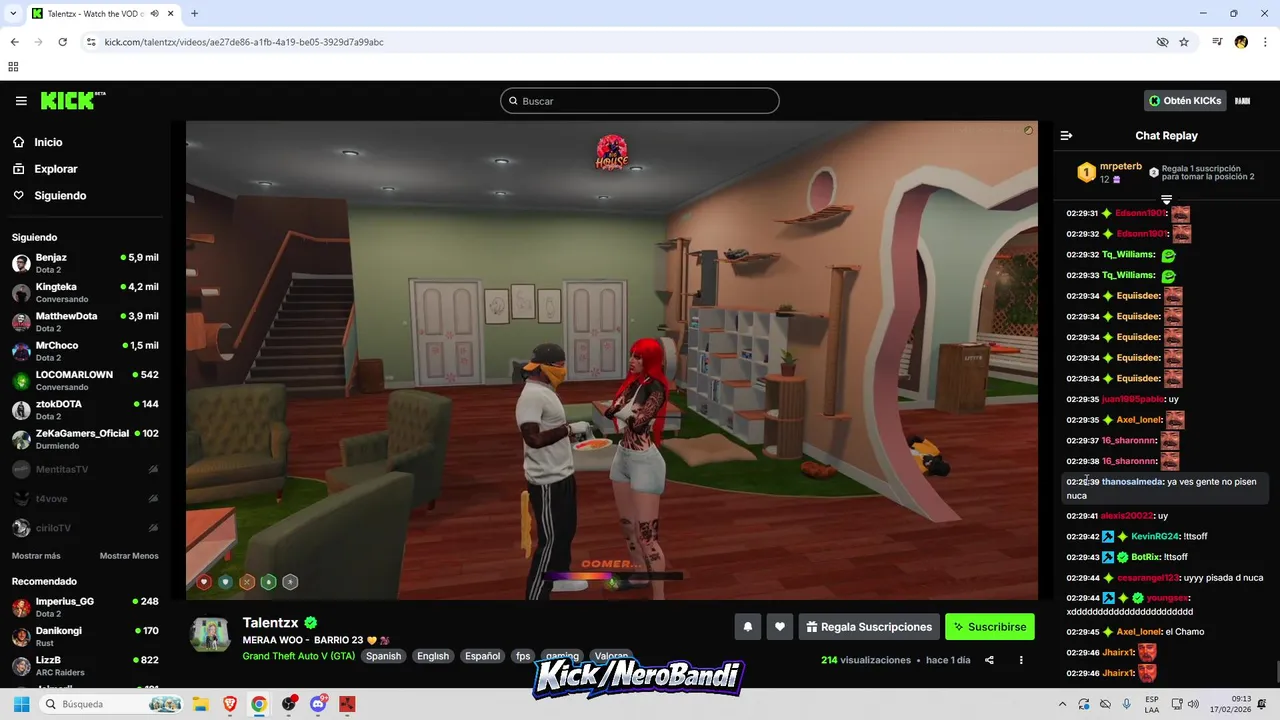The width and height of the screenshot is (1280, 720).
Task: Open LOCOMARLOWN channel in sidebar
Action: 86,380
